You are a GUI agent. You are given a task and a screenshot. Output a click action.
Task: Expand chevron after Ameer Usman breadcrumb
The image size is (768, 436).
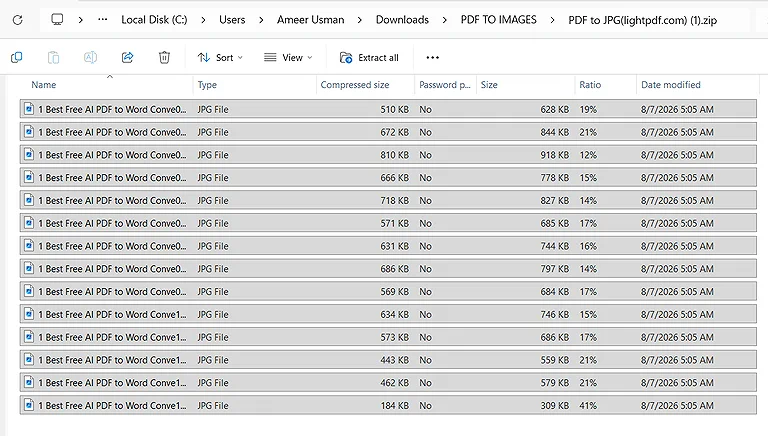[360, 20]
